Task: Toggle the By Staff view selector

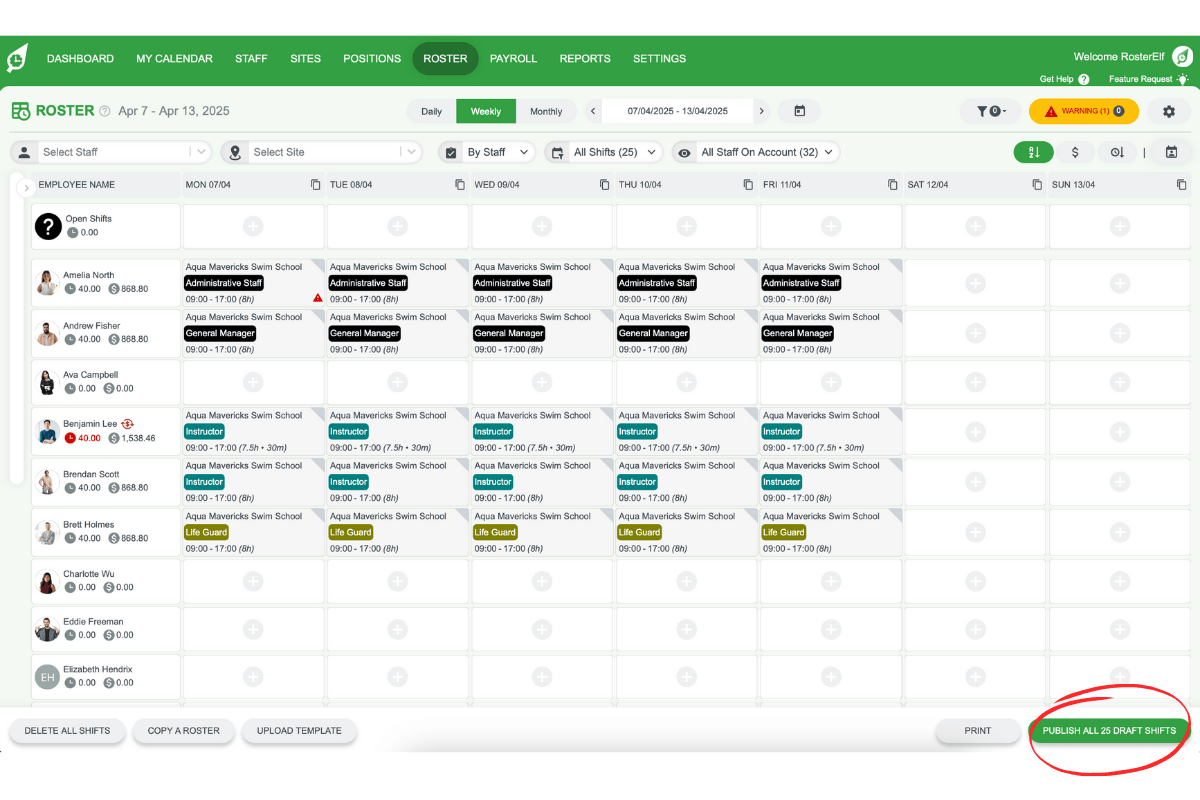Action: [486, 152]
